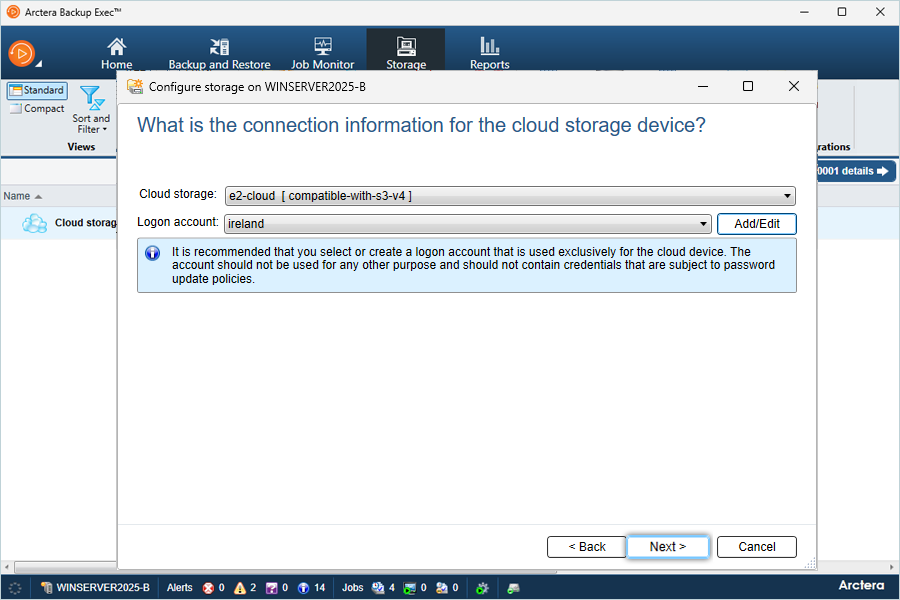Screen dimensions: 900x600
Task: Click the storage device status icon
Action: coord(513,588)
